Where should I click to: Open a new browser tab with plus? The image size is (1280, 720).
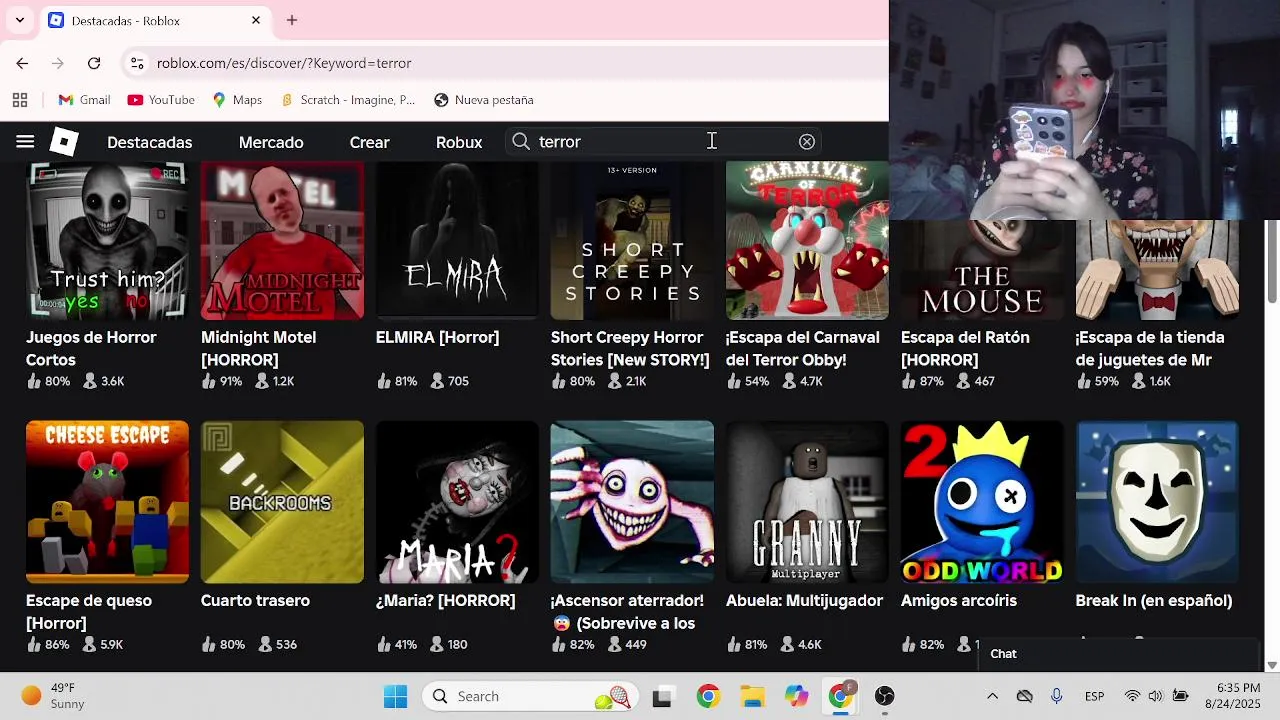(x=292, y=20)
